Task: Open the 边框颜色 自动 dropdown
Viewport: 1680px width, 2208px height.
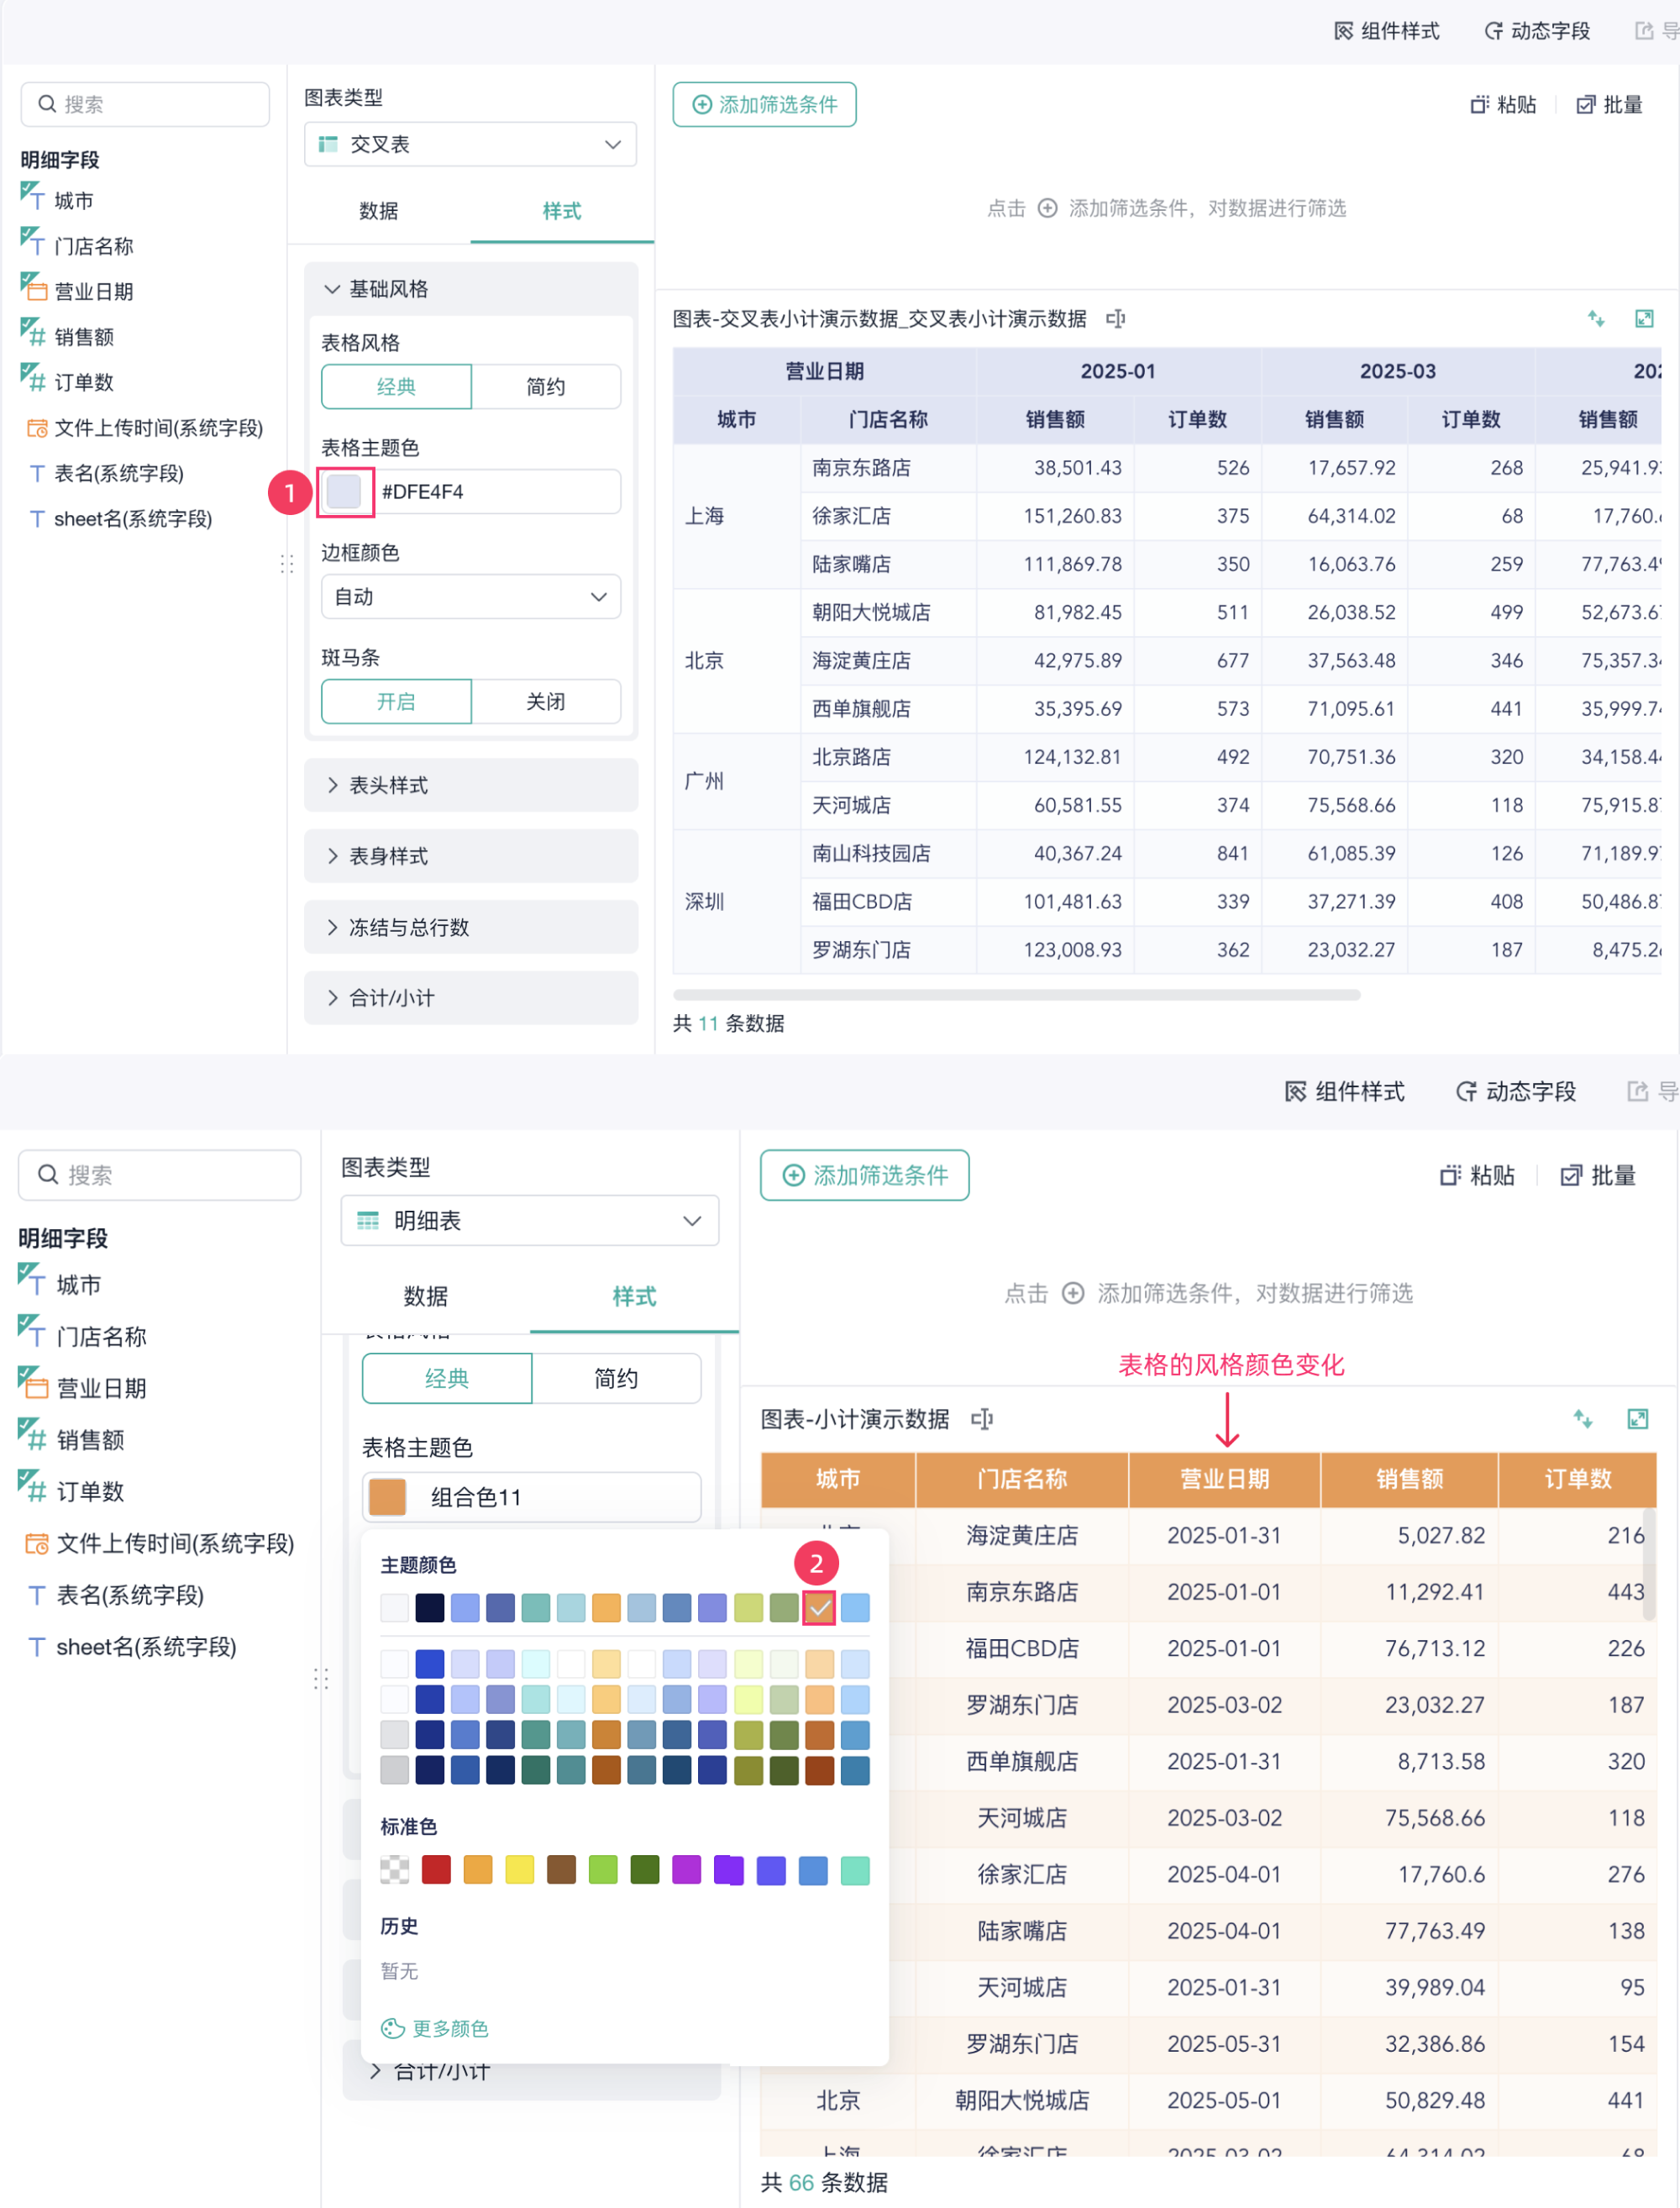Action: click(x=471, y=597)
